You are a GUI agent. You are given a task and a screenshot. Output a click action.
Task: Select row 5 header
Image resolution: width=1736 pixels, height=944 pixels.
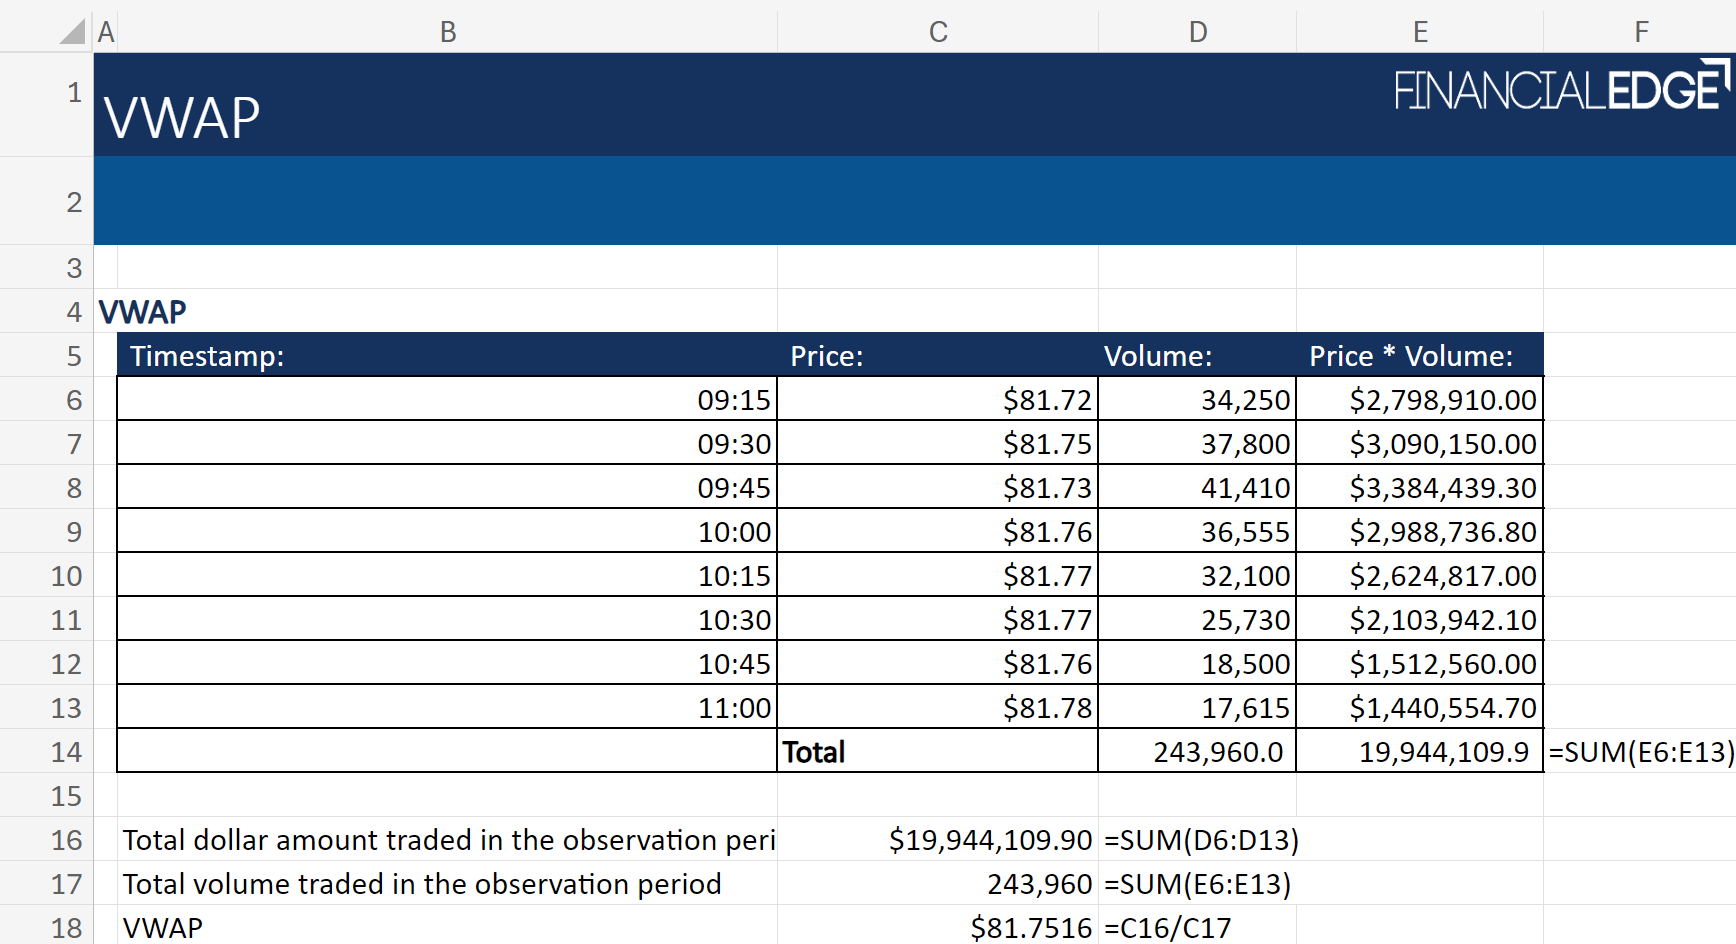coord(73,356)
